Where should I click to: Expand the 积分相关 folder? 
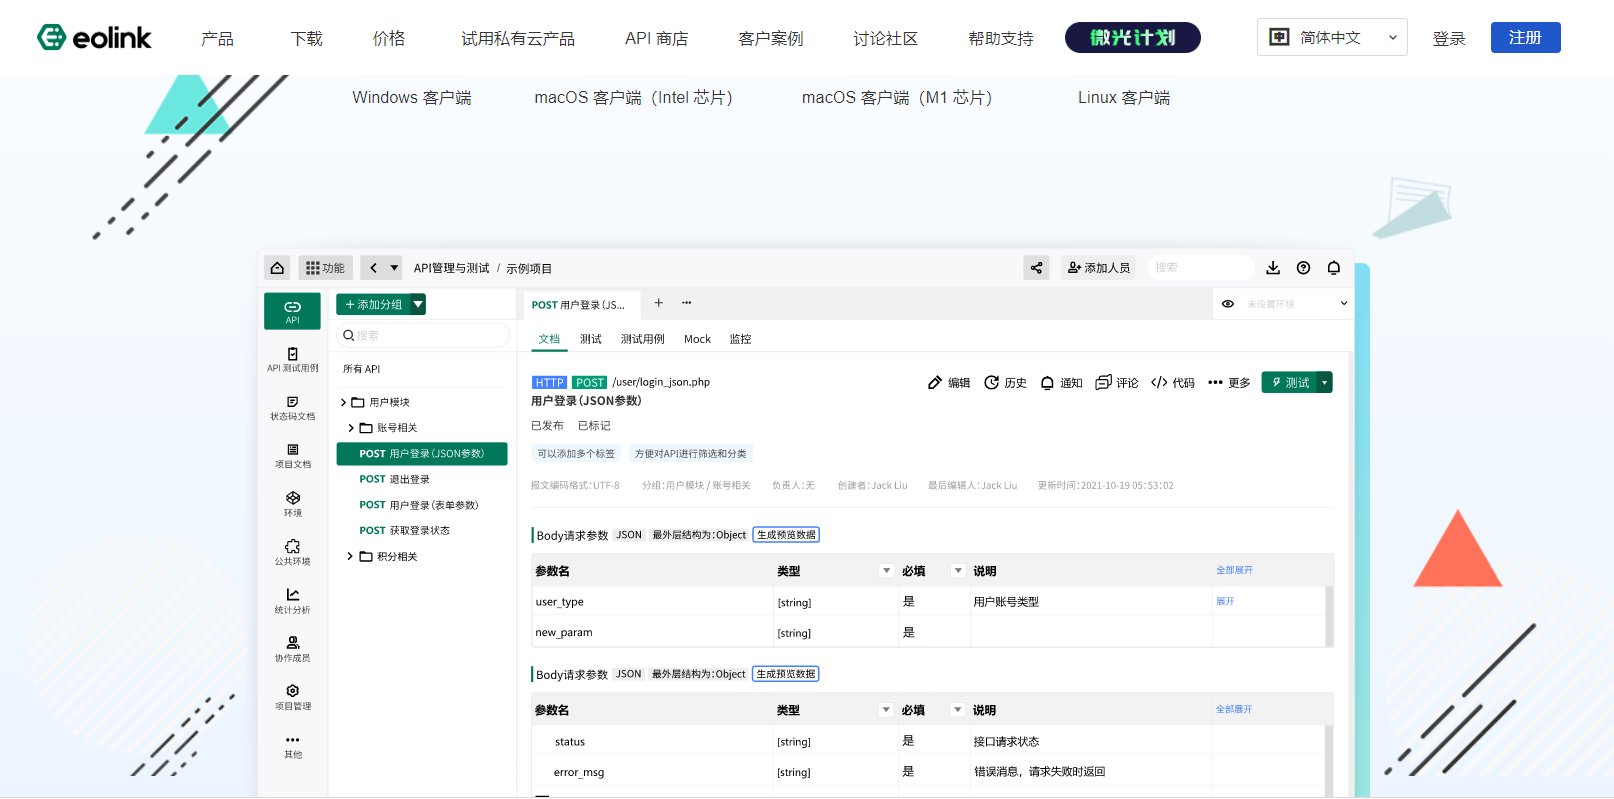point(350,557)
